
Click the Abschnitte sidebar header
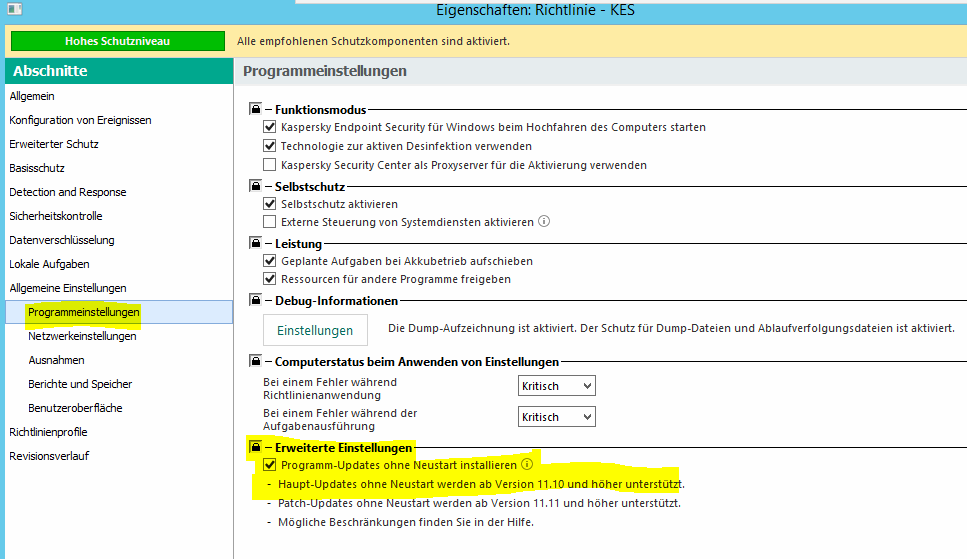(119, 71)
